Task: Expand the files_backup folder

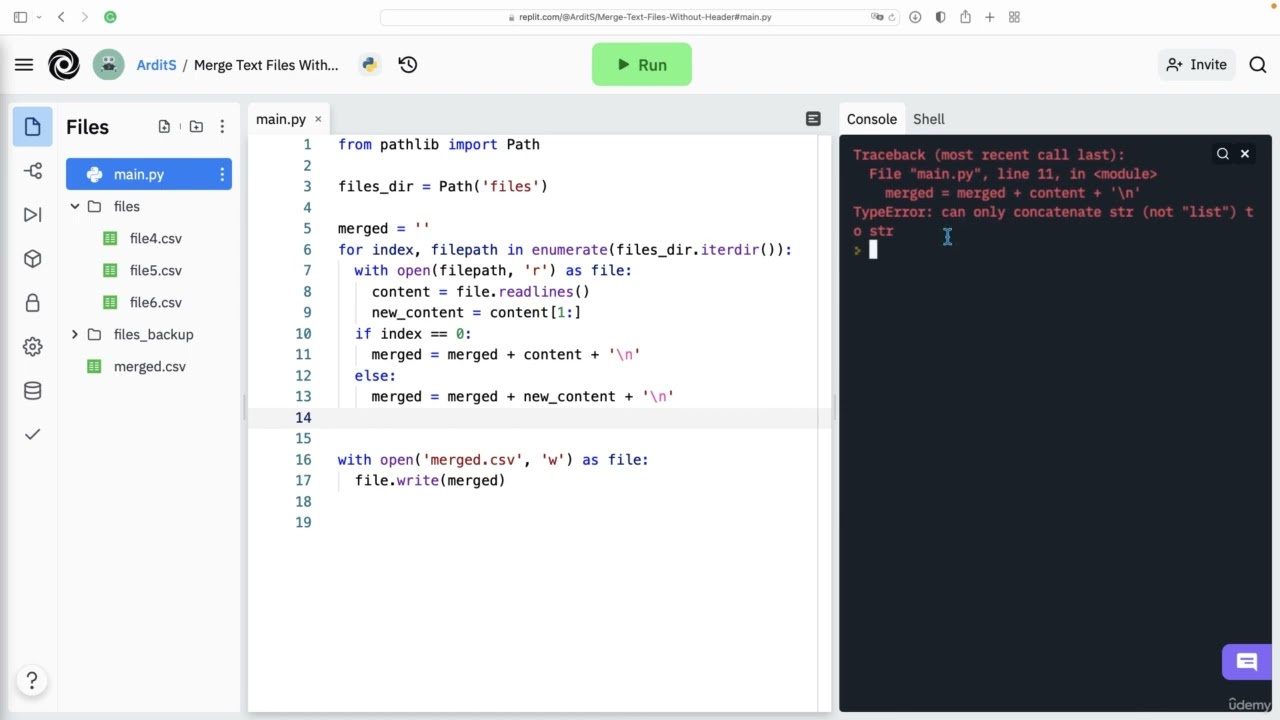Action: pos(75,334)
